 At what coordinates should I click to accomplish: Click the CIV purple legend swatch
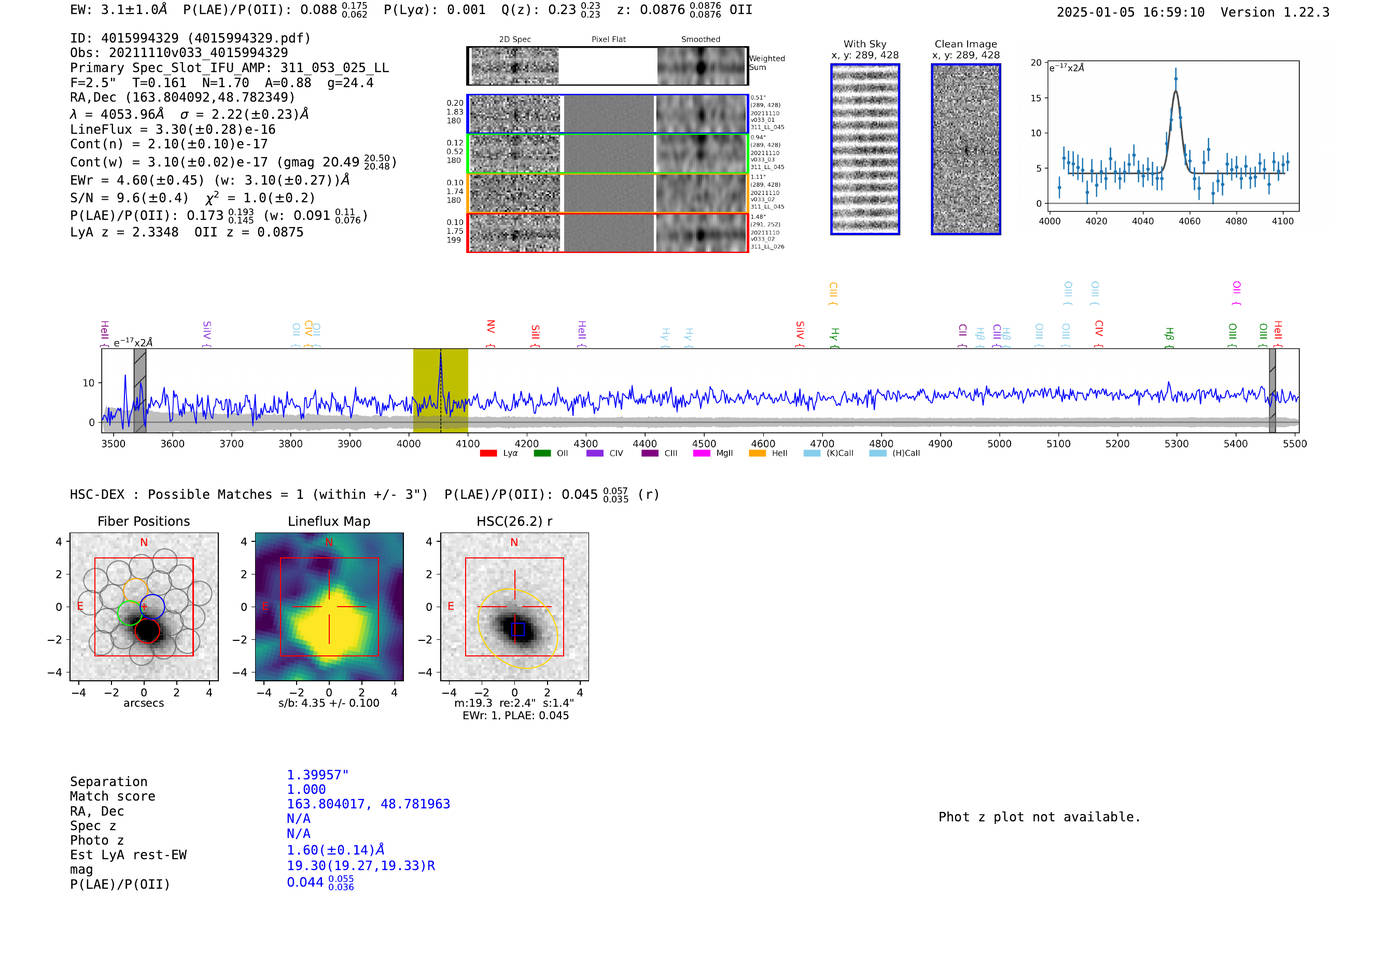[x=595, y=453]
